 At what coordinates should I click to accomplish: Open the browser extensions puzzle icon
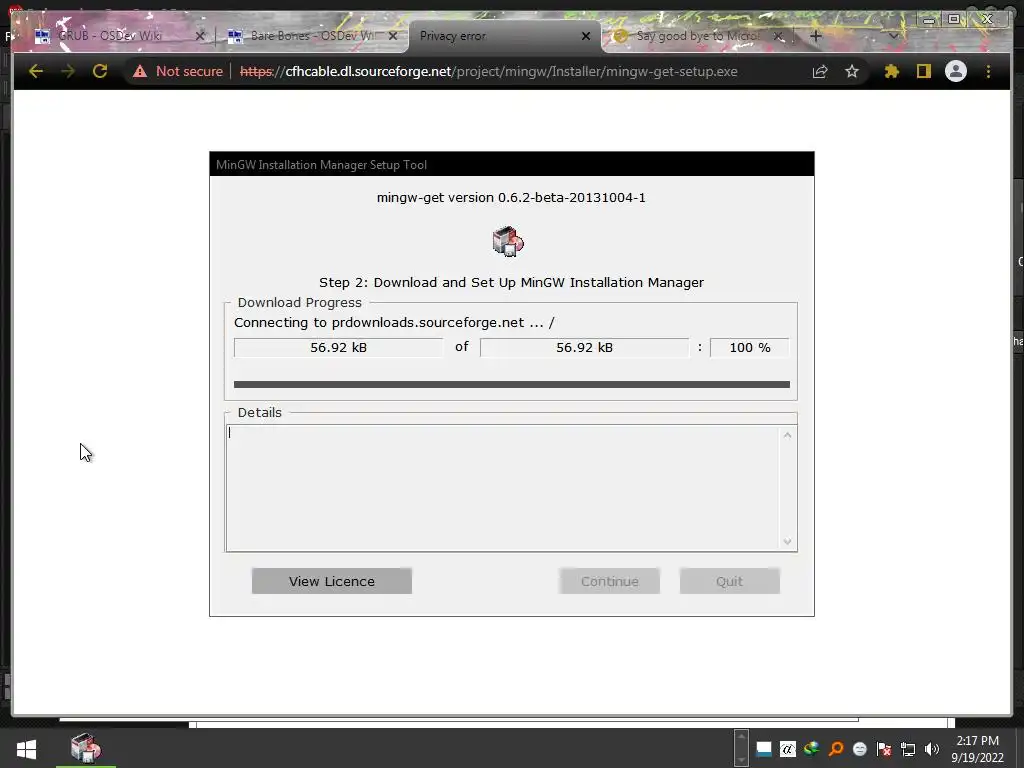[891, 71]
